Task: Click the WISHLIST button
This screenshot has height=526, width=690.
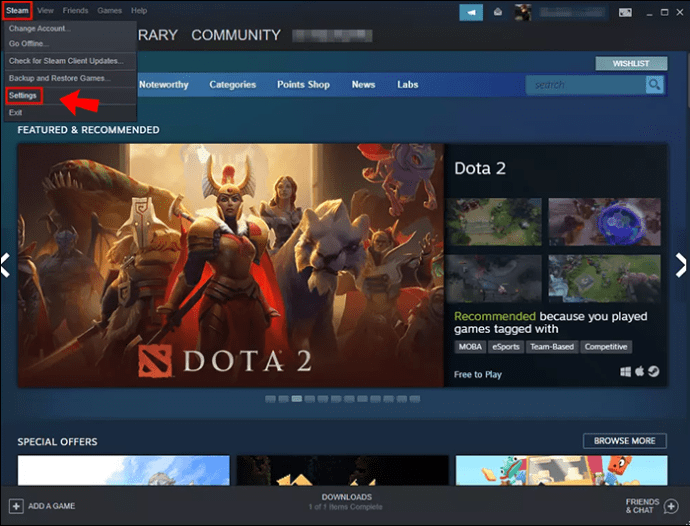Action: [x=631, y=63]
